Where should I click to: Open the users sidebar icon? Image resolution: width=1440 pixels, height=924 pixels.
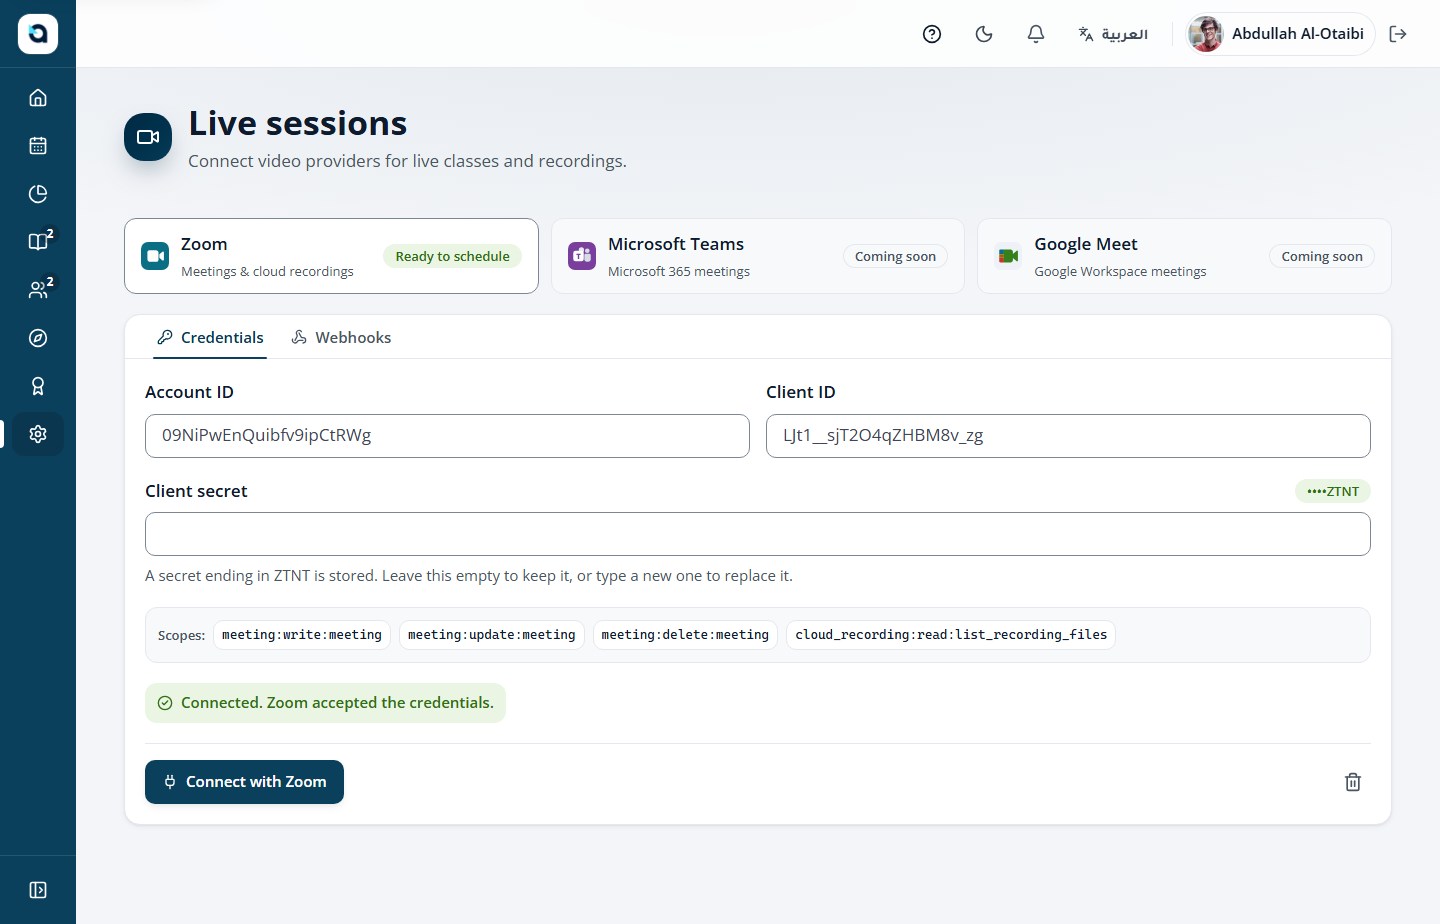click(x=38, y=290)
